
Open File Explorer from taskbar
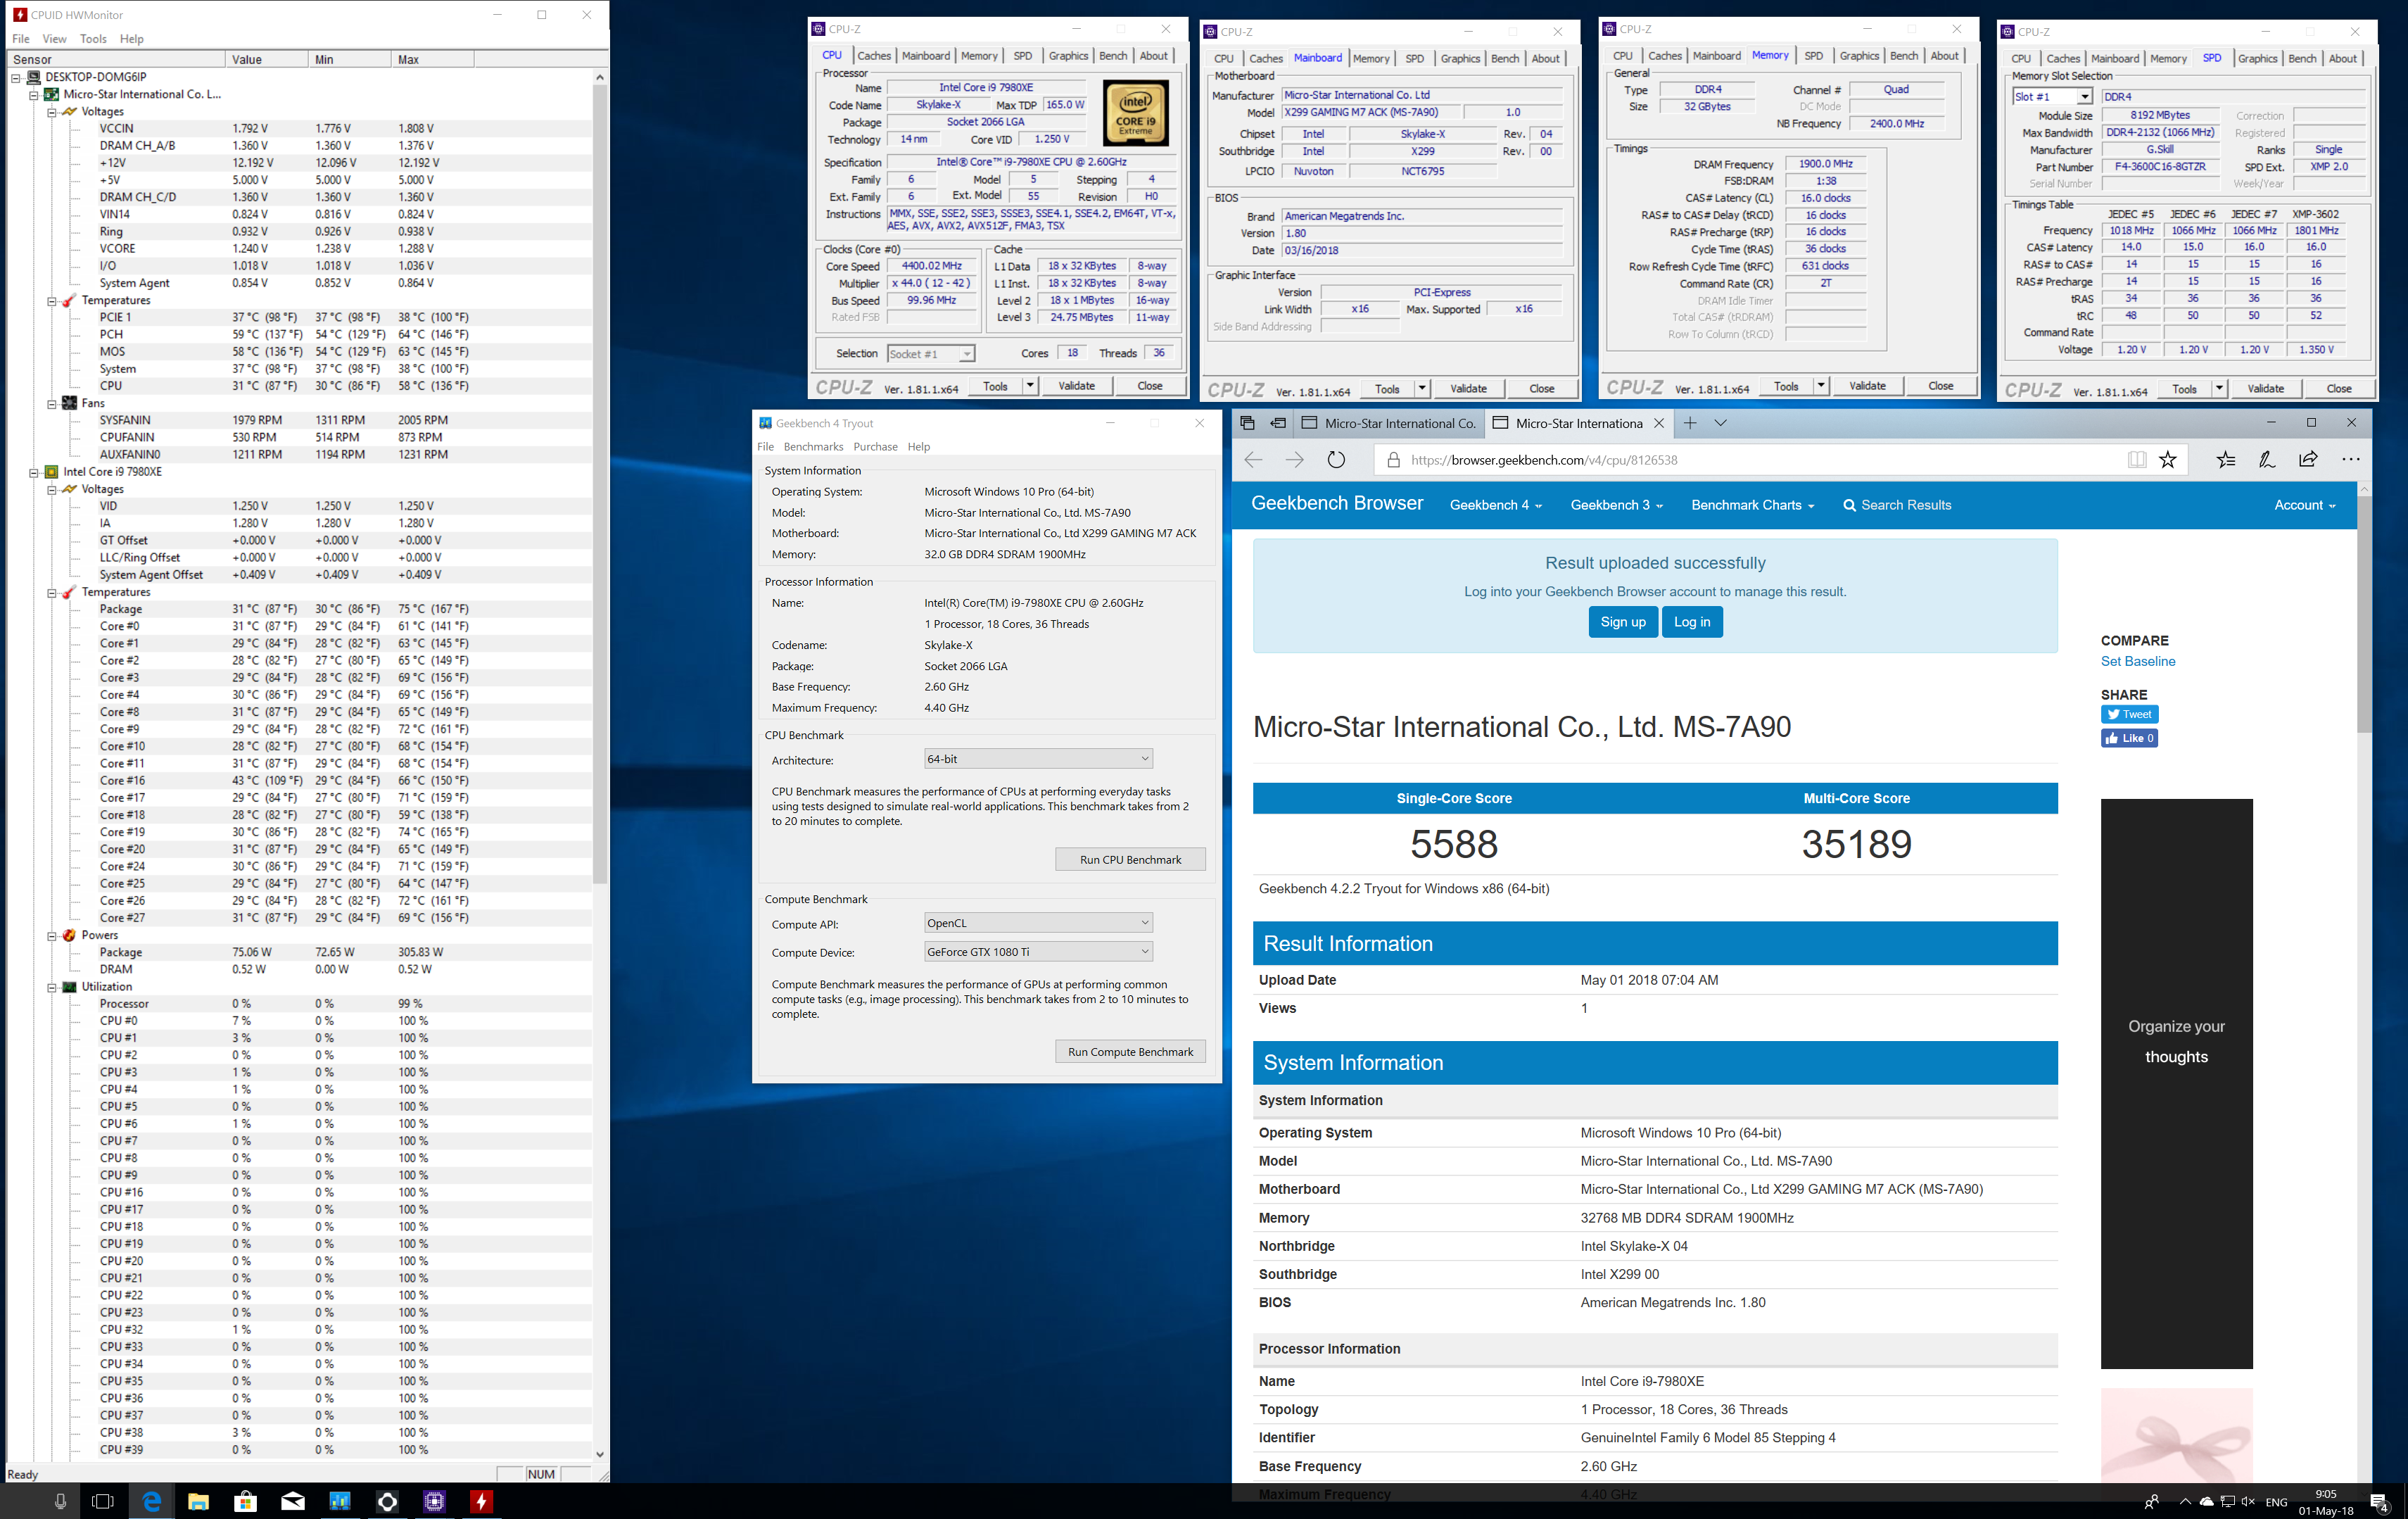pos(198,1501)
